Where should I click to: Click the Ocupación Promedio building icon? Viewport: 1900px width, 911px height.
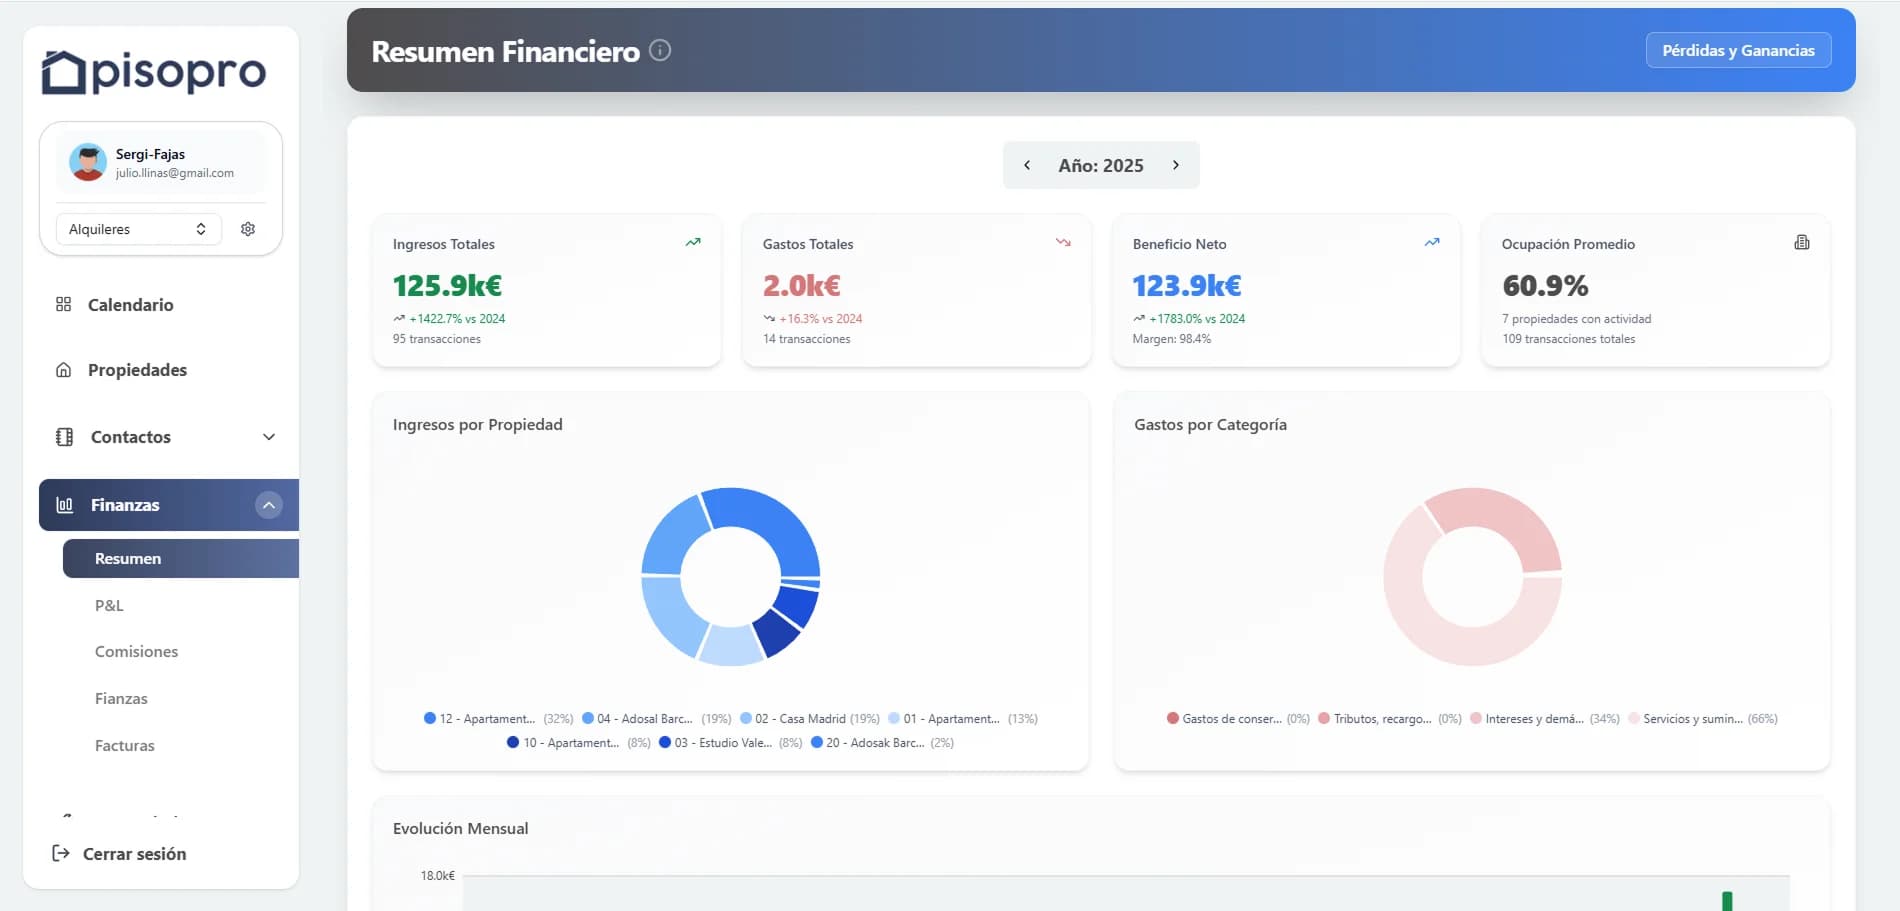coord(1802,242)
